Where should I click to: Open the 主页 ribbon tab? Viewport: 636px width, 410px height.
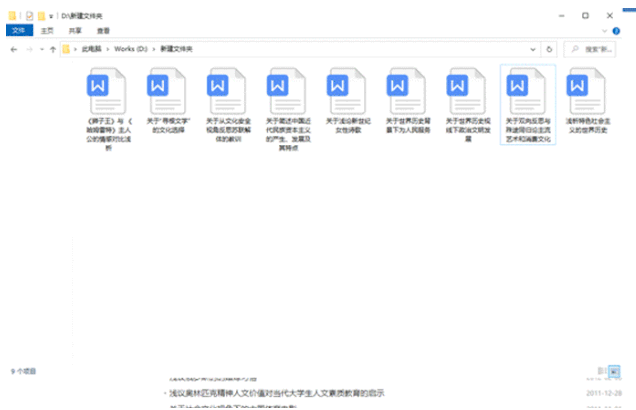pyautogui.click(x=47, y=30)
